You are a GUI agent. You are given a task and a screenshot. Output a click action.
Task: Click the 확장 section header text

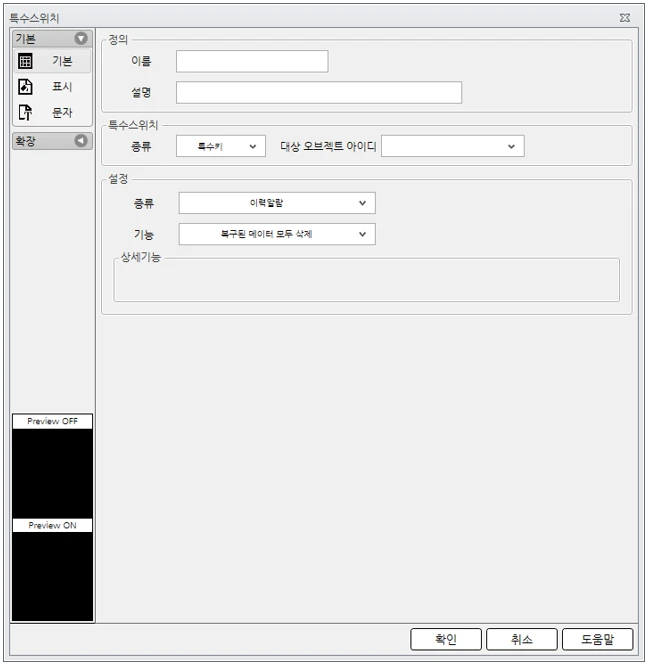[x=26, y=141]
